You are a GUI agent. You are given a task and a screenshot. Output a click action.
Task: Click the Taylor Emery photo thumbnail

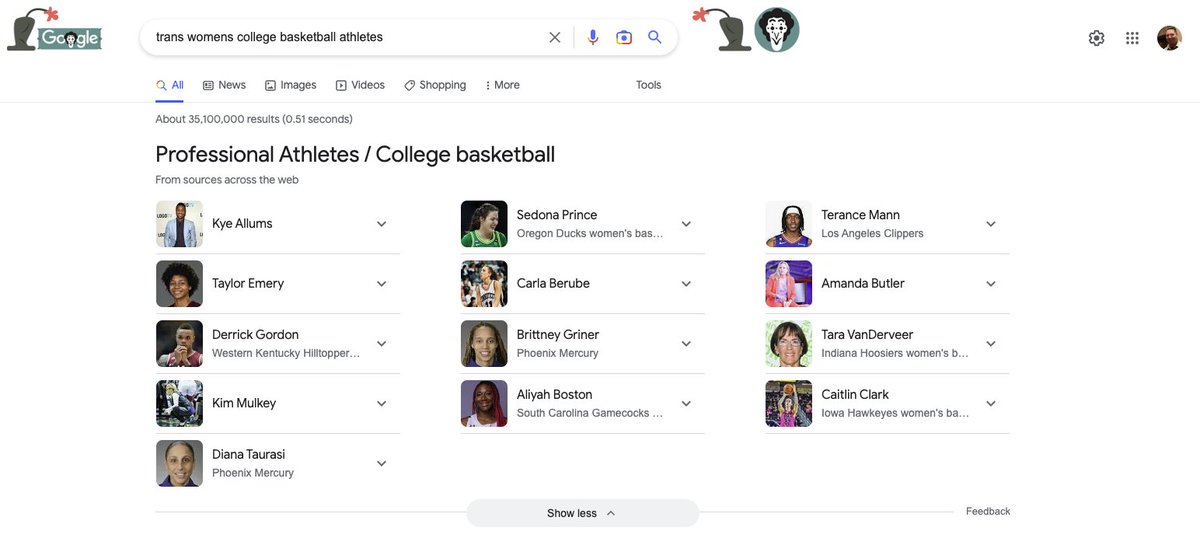pyautogui.click(x=179, y=284)
